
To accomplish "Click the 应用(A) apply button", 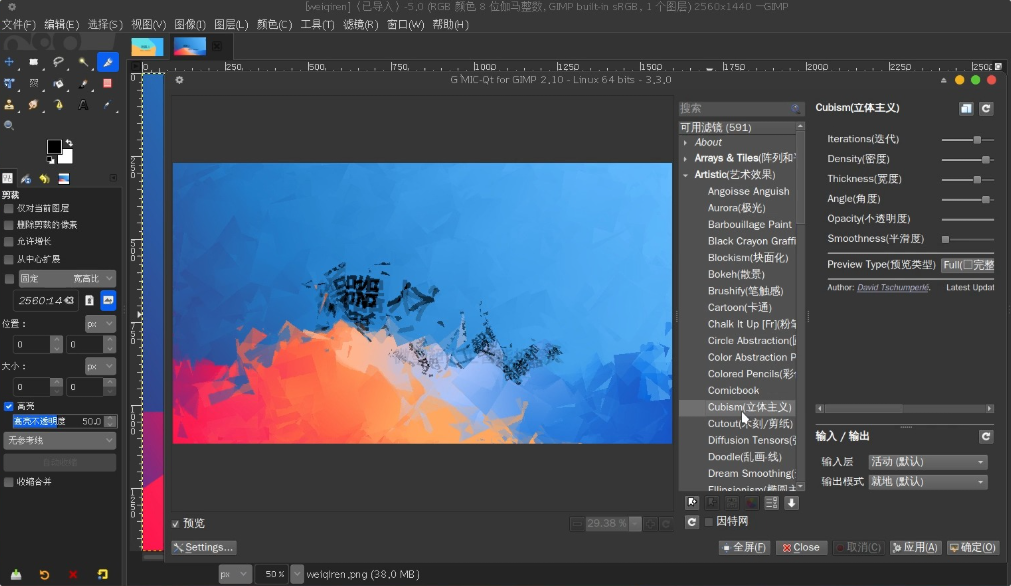I will [x=915, y=547].
